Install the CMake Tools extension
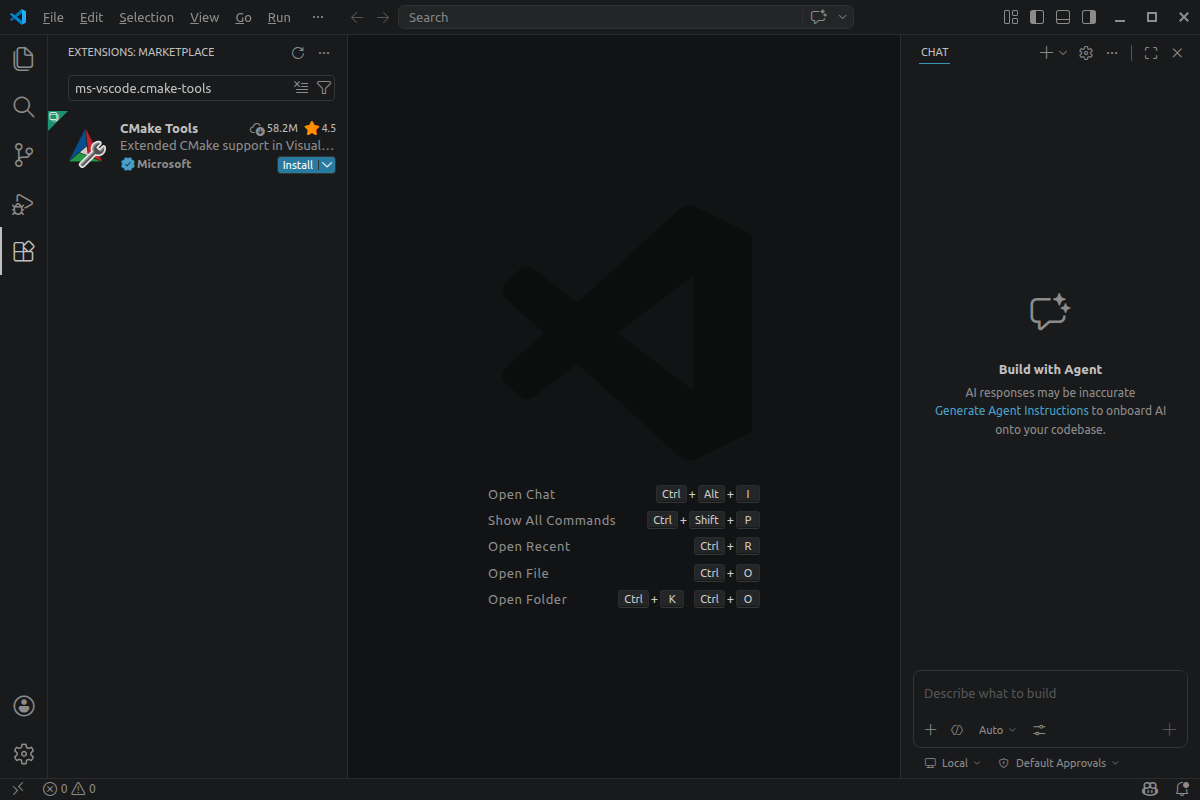 [297, 165]
